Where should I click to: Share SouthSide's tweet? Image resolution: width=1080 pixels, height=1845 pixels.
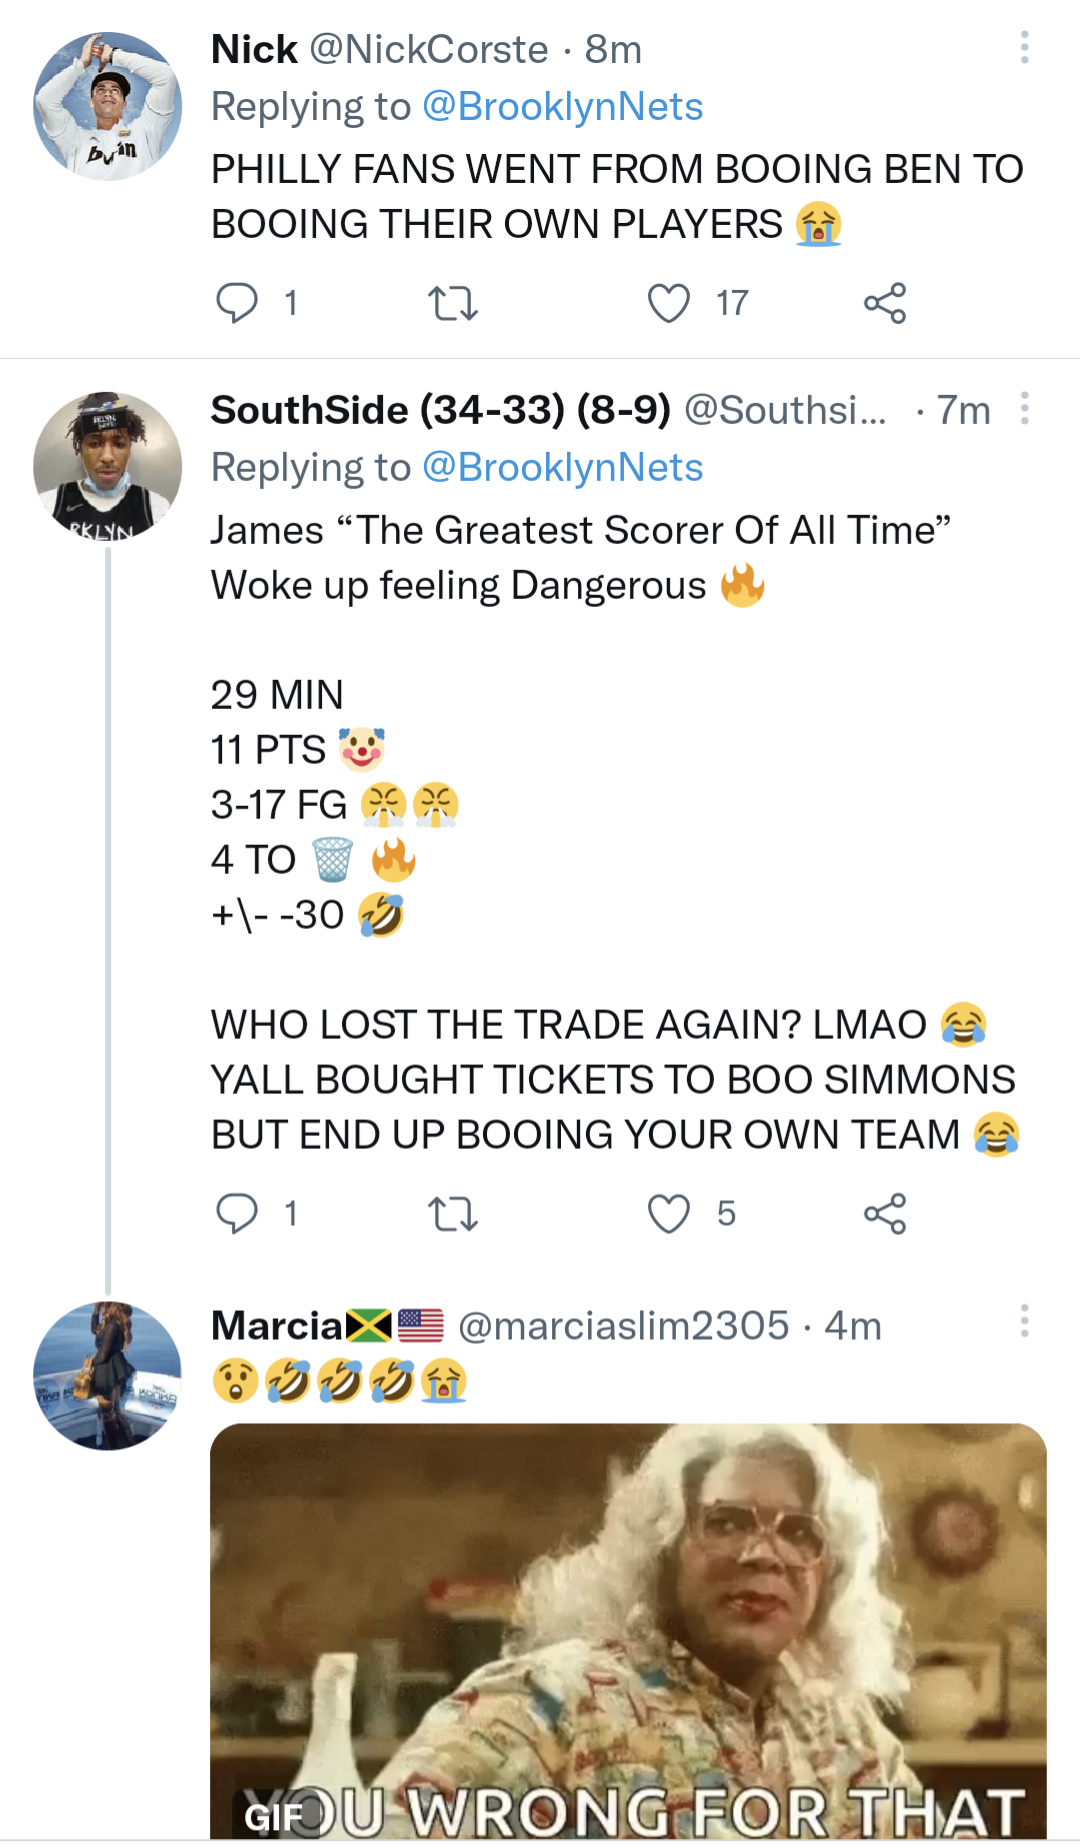885,1213
